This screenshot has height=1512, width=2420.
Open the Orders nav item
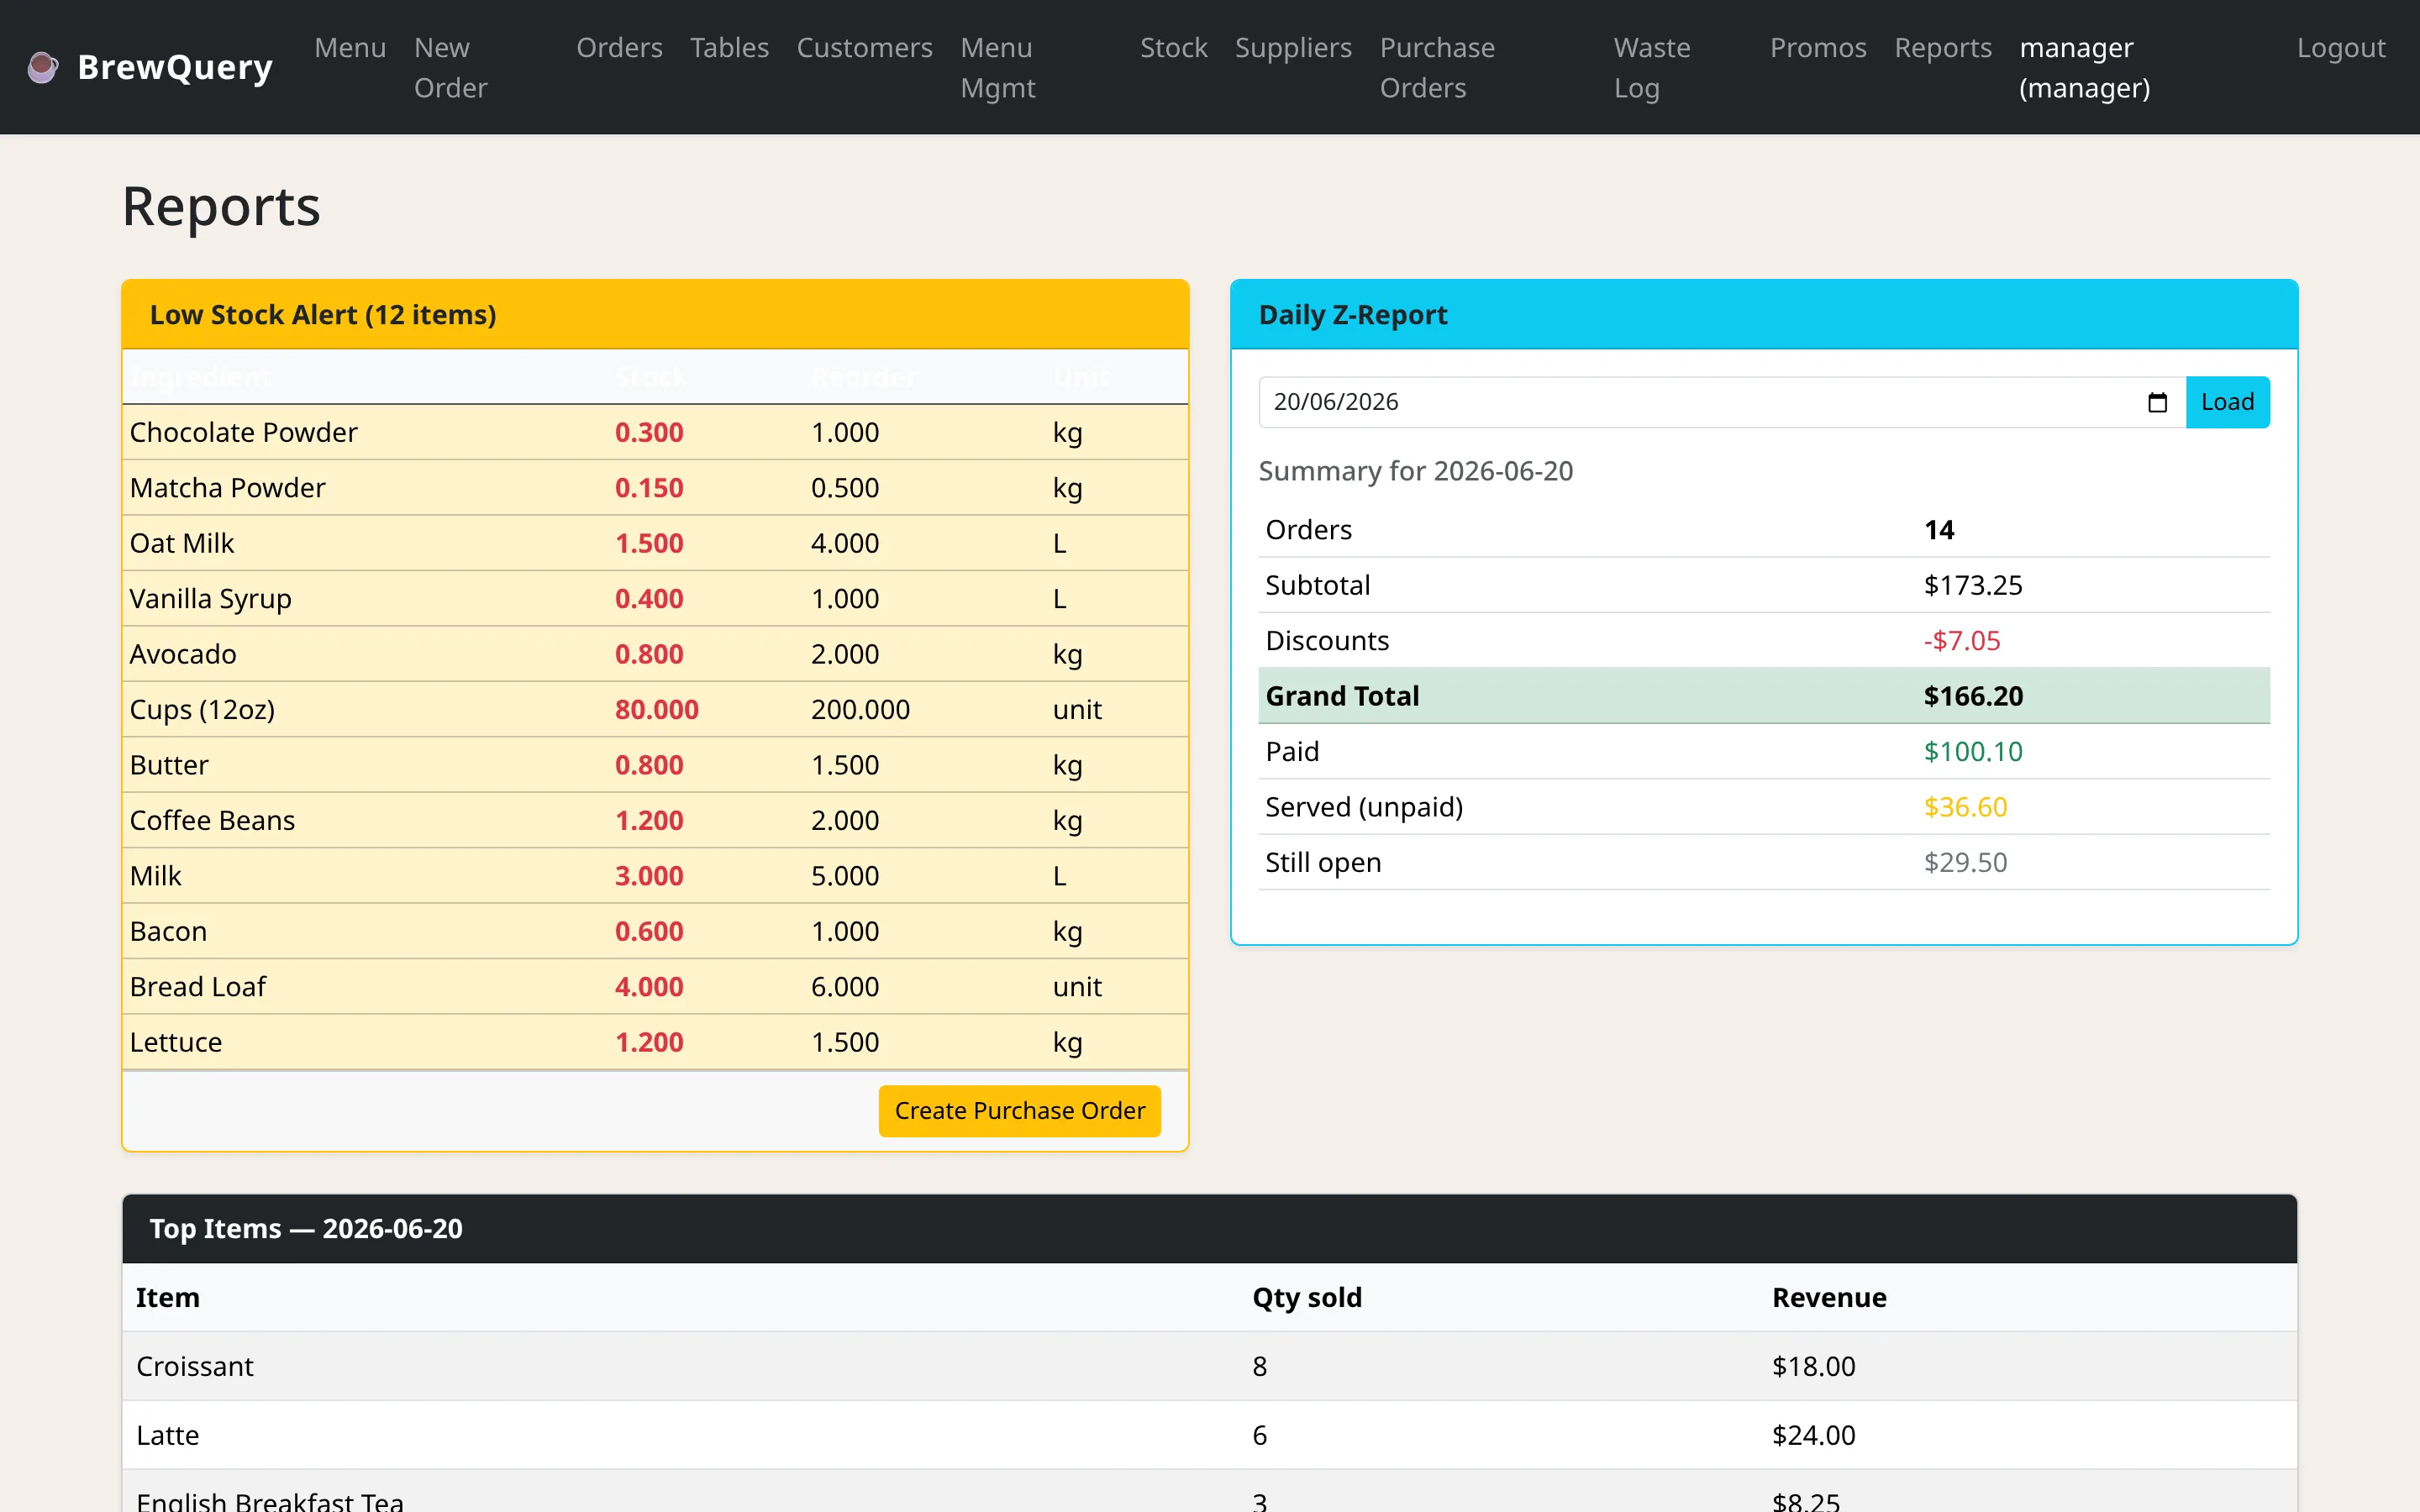tap(619, 47)
